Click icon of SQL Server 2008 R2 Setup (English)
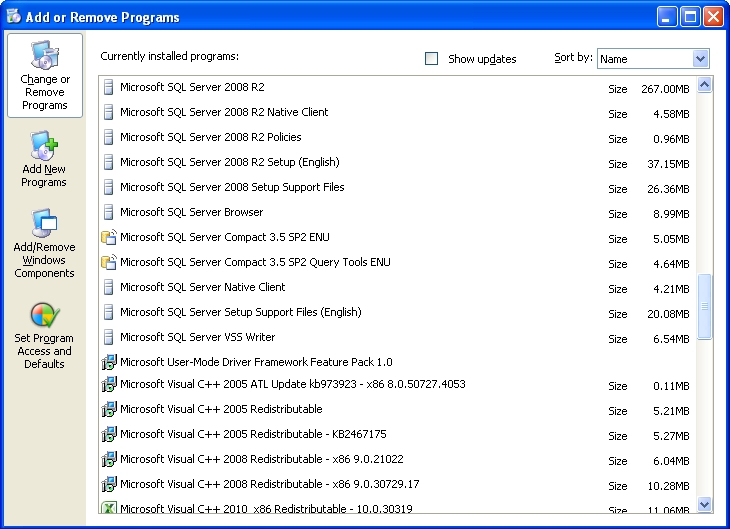The image size is (730, 529). [x=108, y=162]
